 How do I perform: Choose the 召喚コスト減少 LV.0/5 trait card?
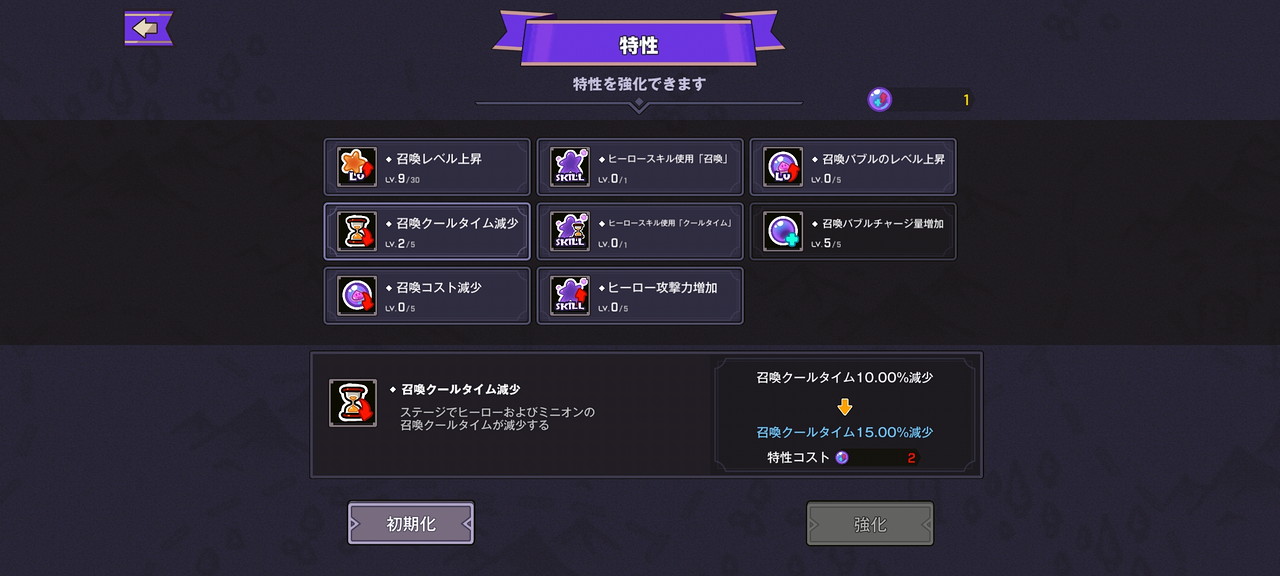[x=427, y=295]
